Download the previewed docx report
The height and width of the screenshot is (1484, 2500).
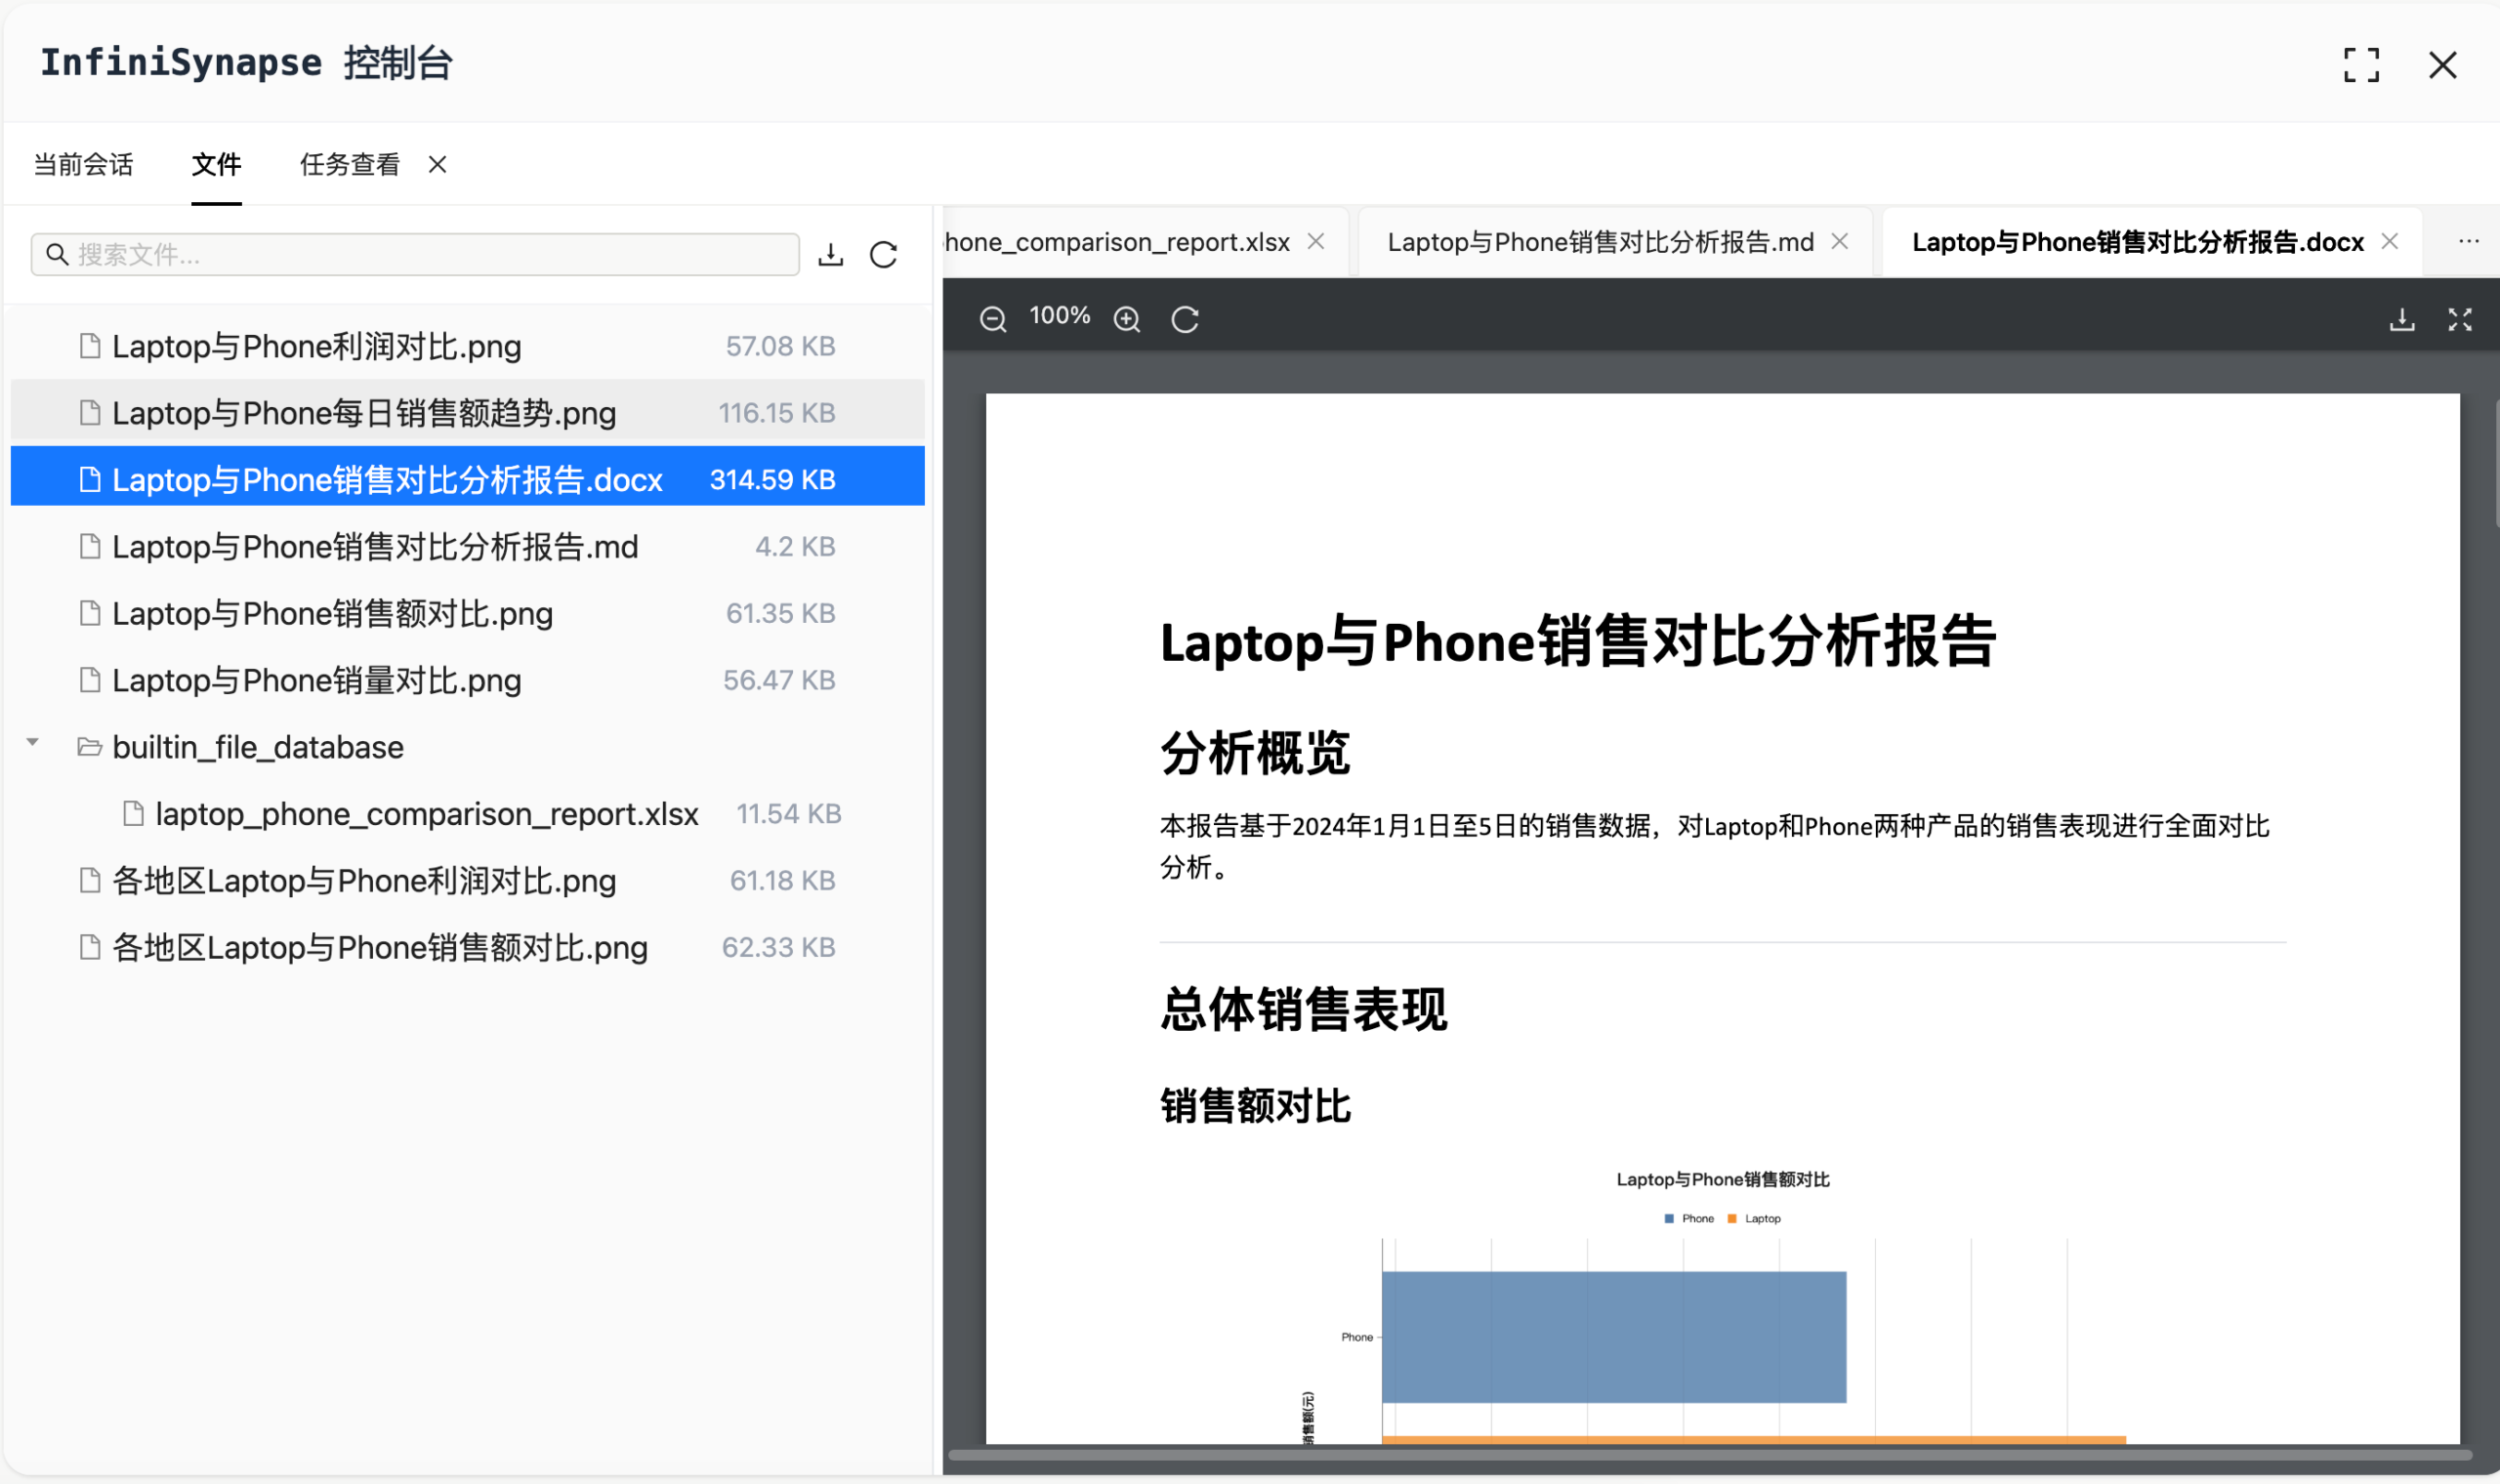pos(2401,318)
